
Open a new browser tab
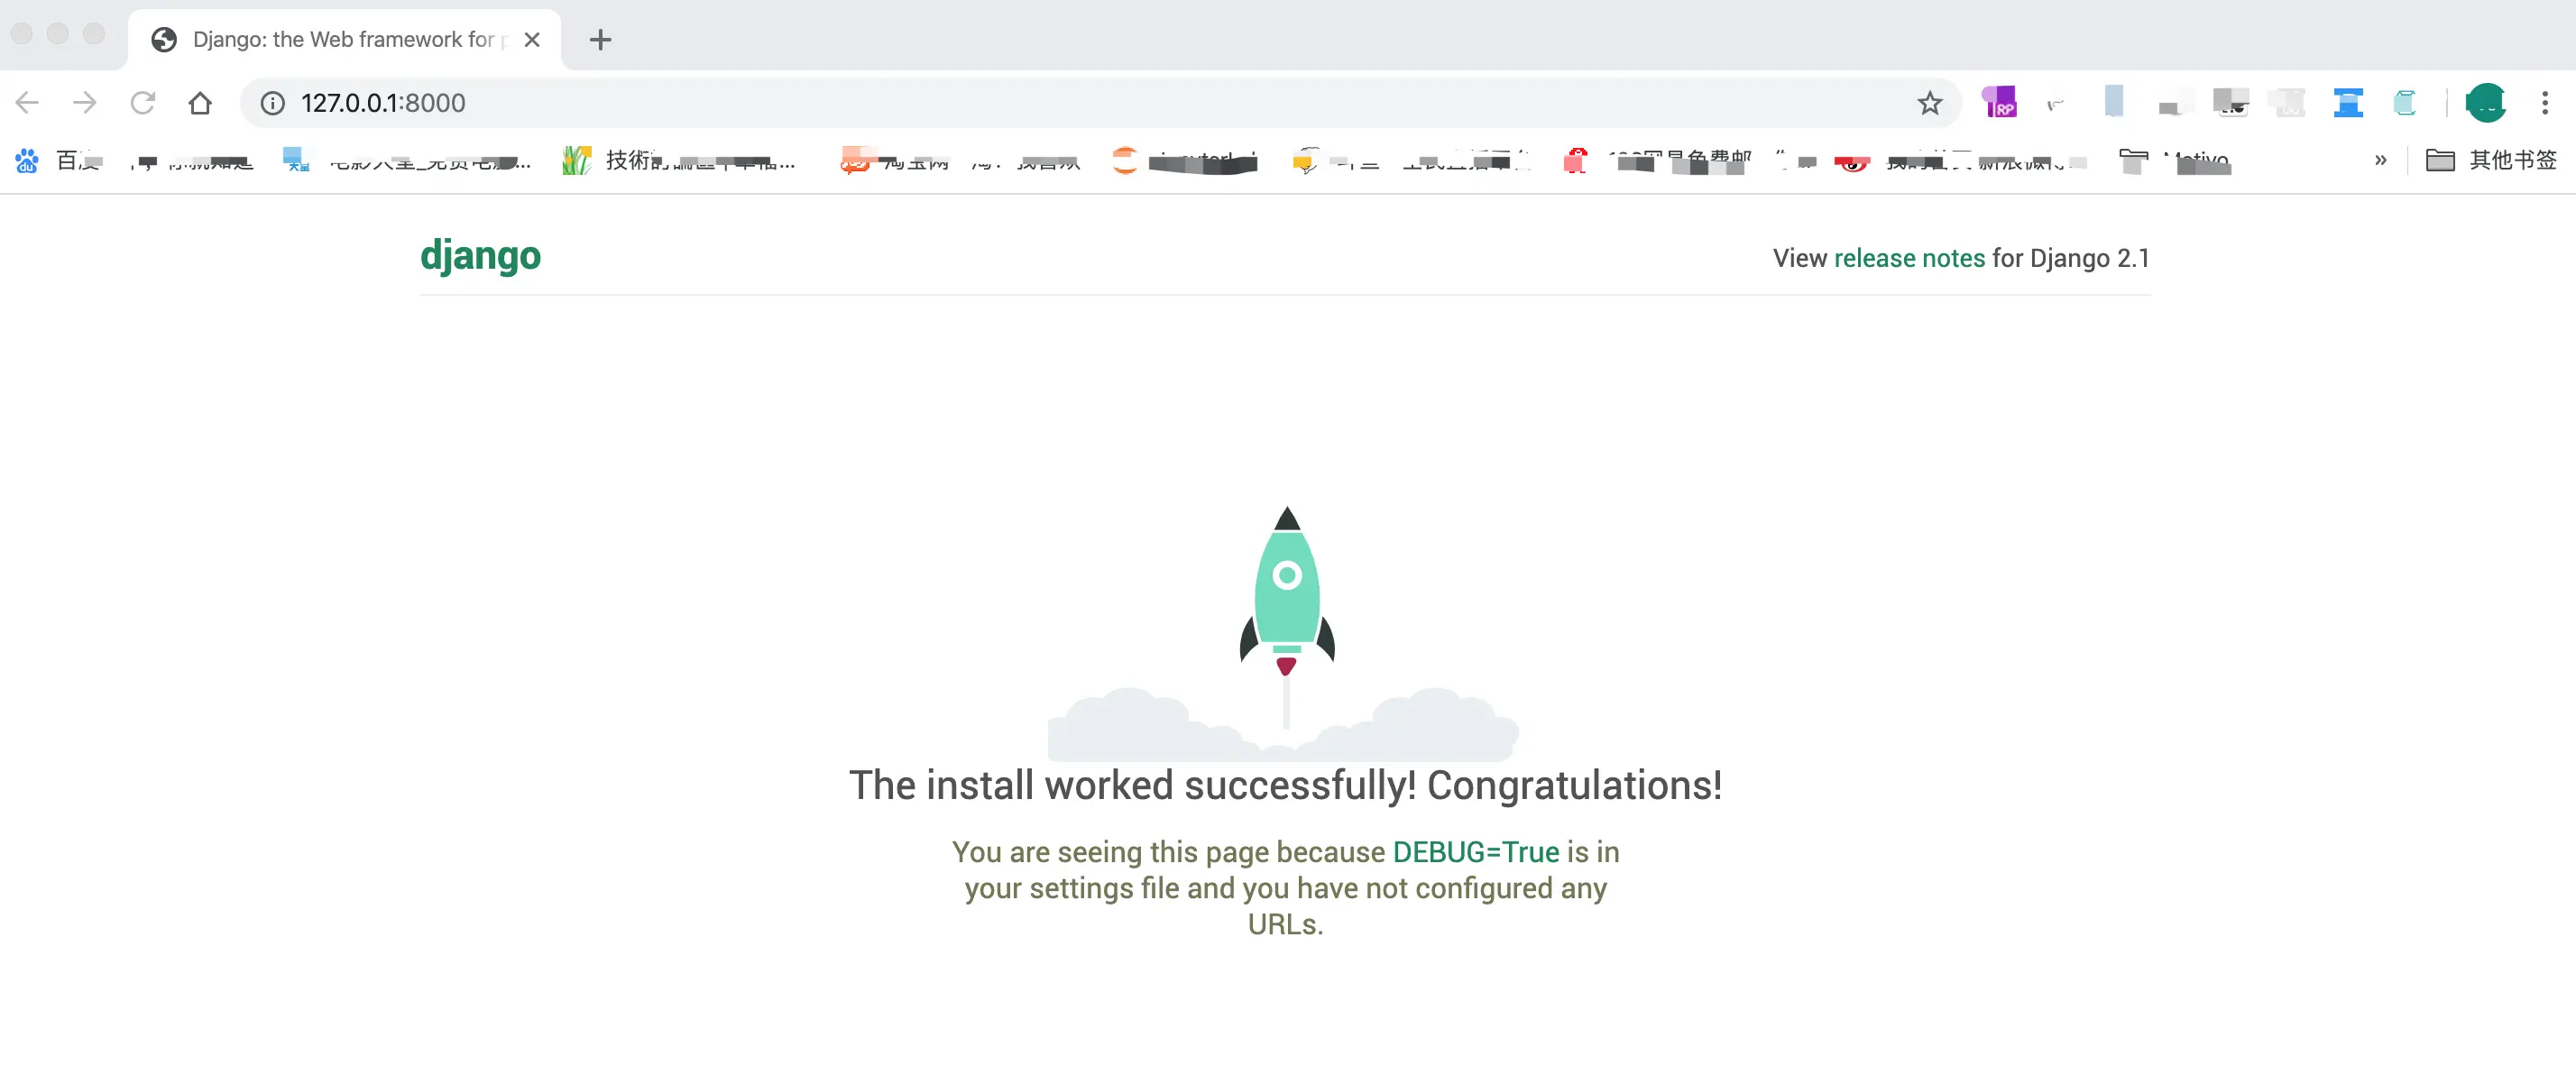point(600,40)
